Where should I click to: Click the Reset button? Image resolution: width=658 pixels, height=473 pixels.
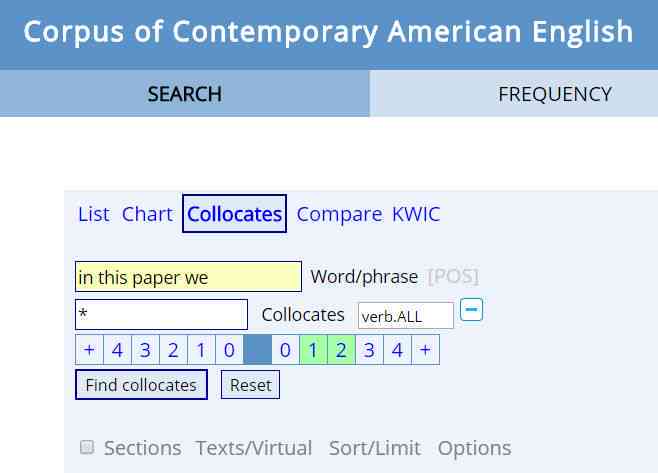coord(251,384)
